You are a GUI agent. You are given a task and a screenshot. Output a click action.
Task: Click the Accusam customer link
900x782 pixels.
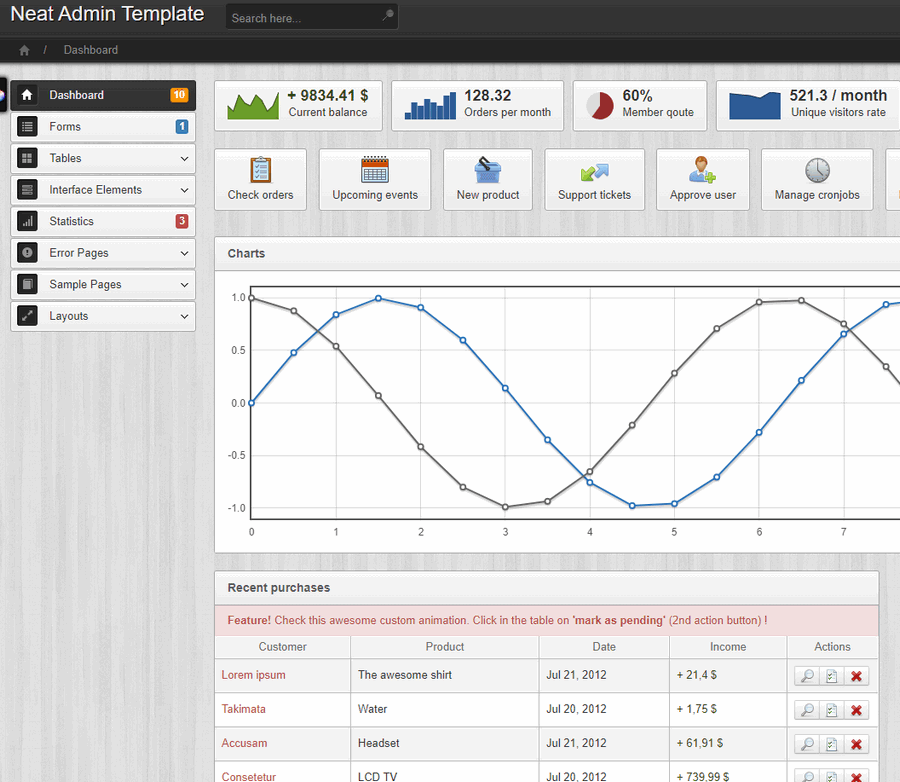click(x=244, y=743)
